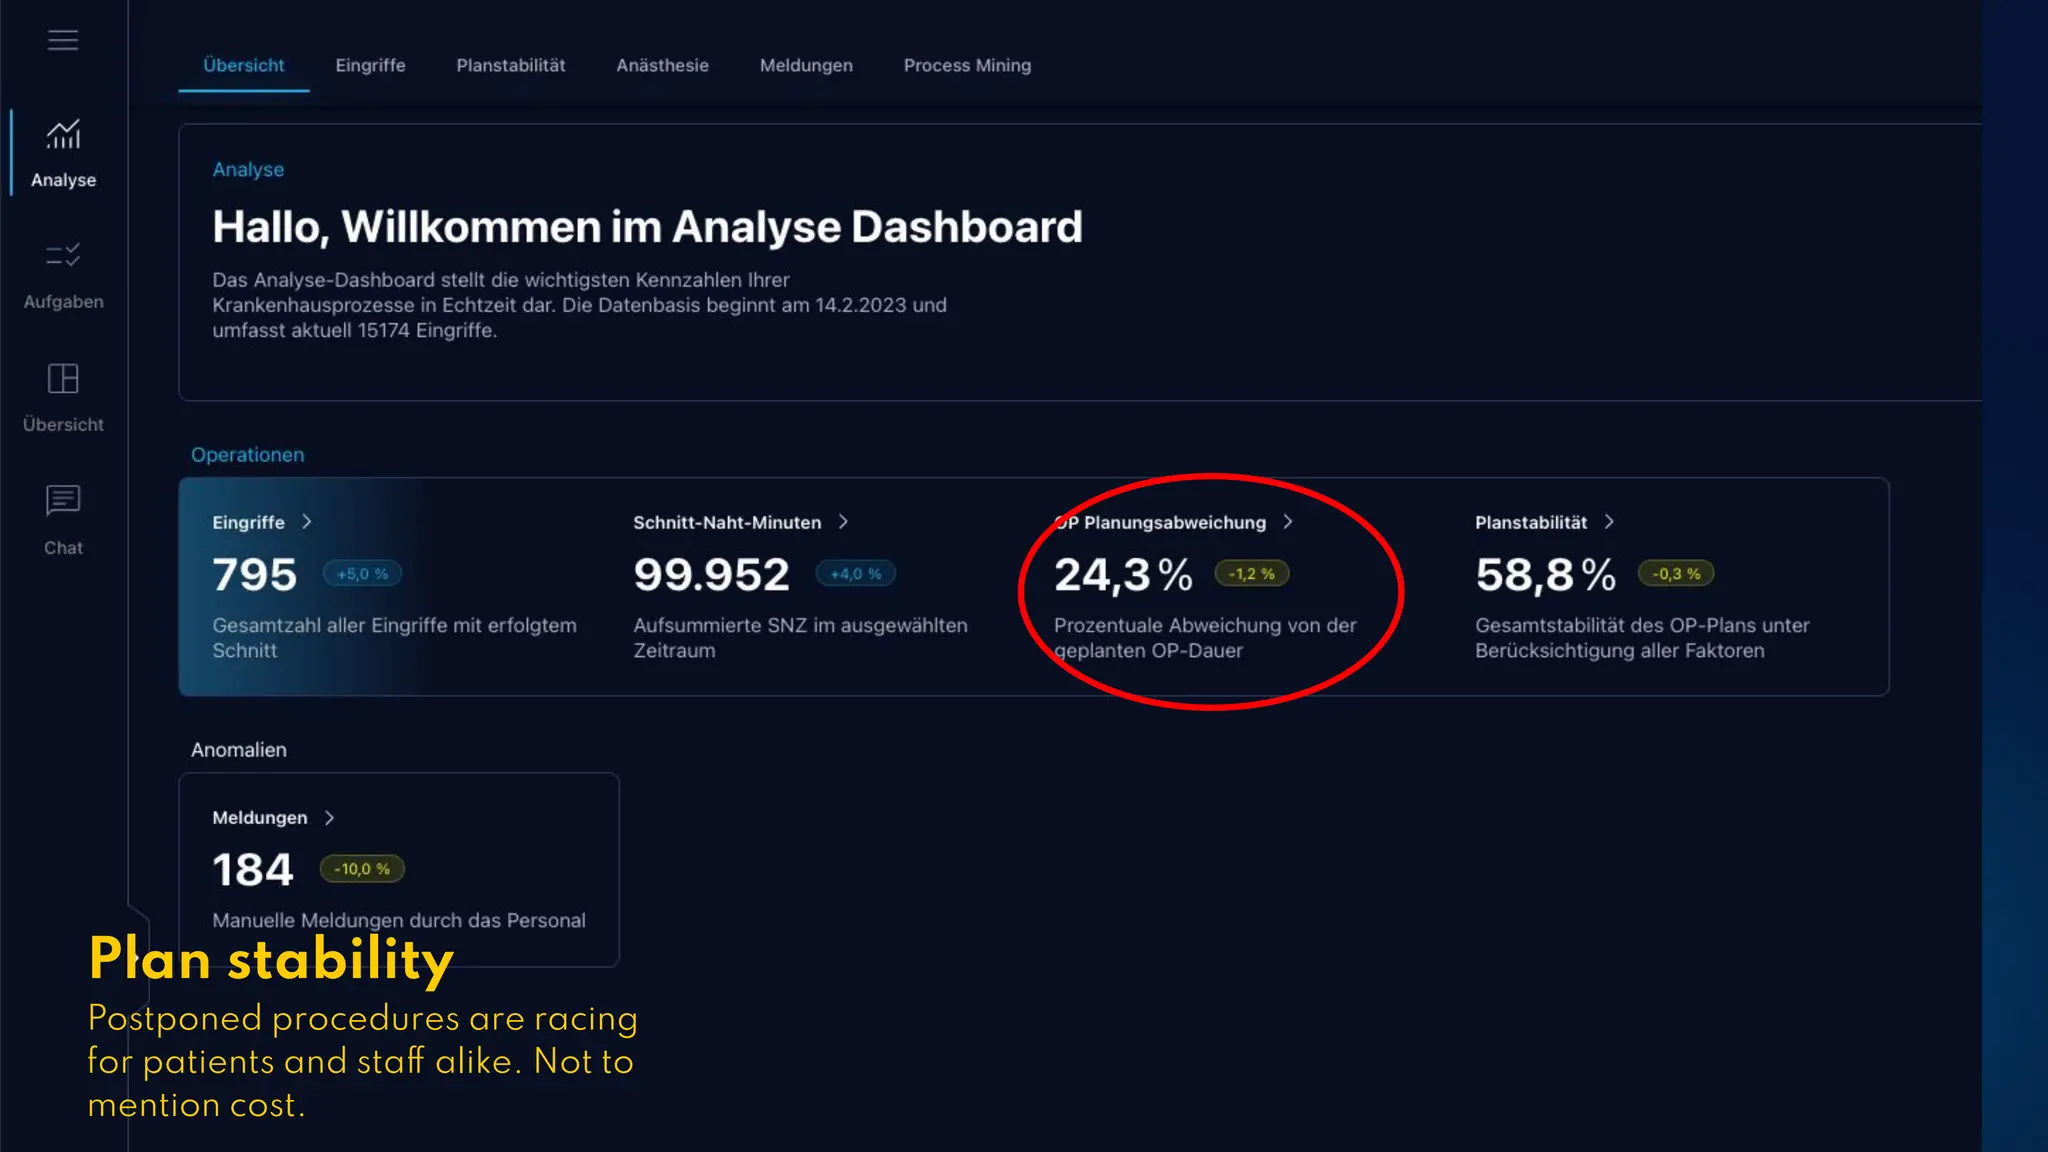Screen dimensions: 2048x1152
Task: Expand chevron beside Schnitt-Naht-Minuten
Action: pos(843,522)
